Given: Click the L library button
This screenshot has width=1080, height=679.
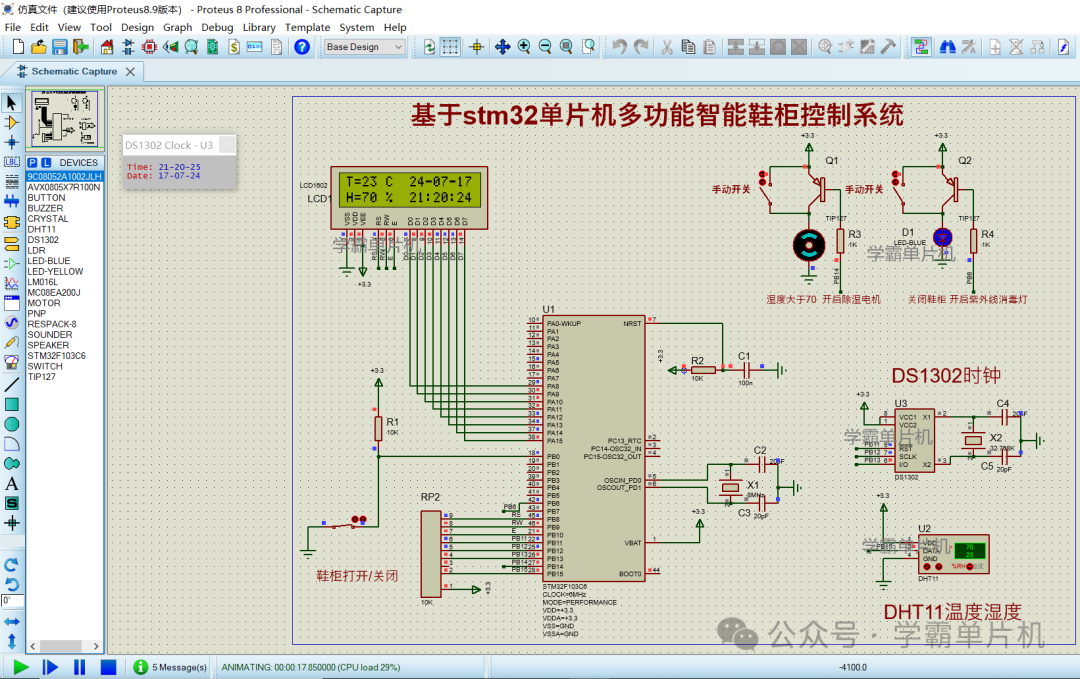Looking at the screenshot, I should [x=46, y=163].
